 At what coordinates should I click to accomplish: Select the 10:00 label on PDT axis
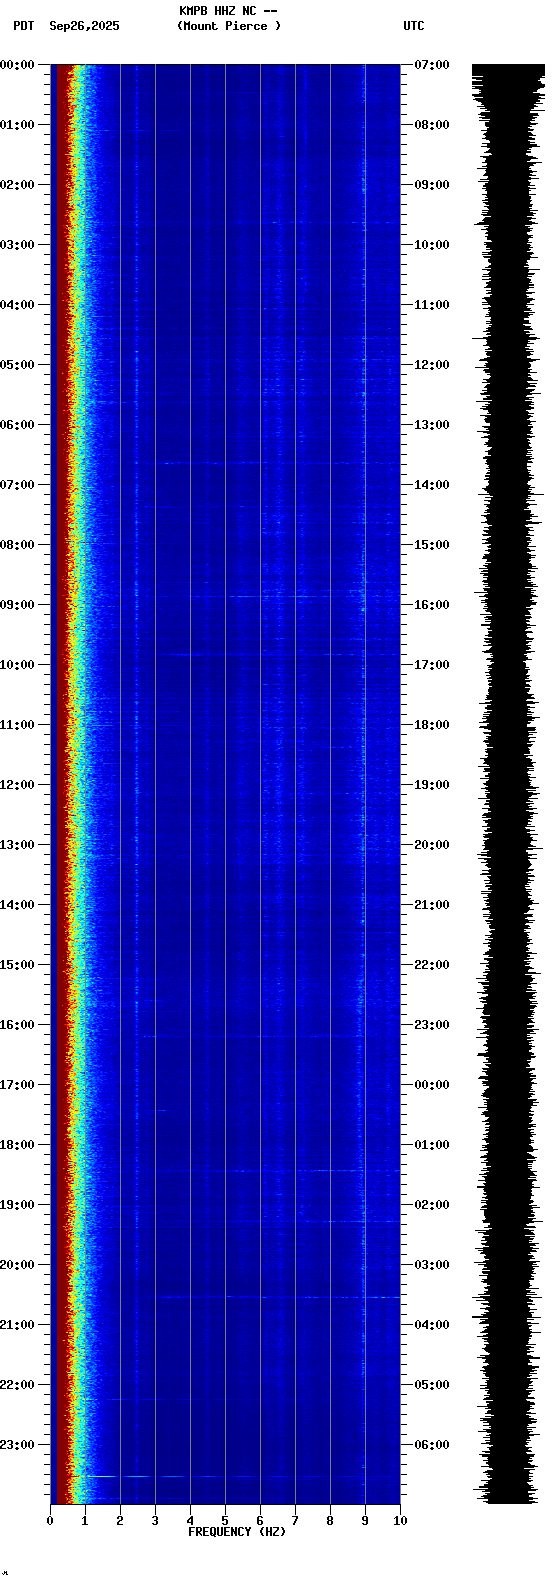click(x=18, y=665)
